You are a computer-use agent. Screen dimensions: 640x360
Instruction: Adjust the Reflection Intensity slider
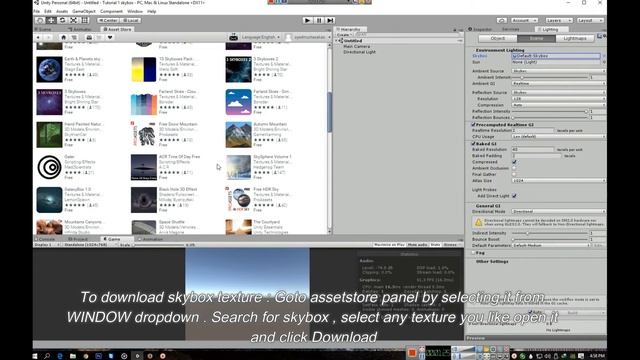549,111
